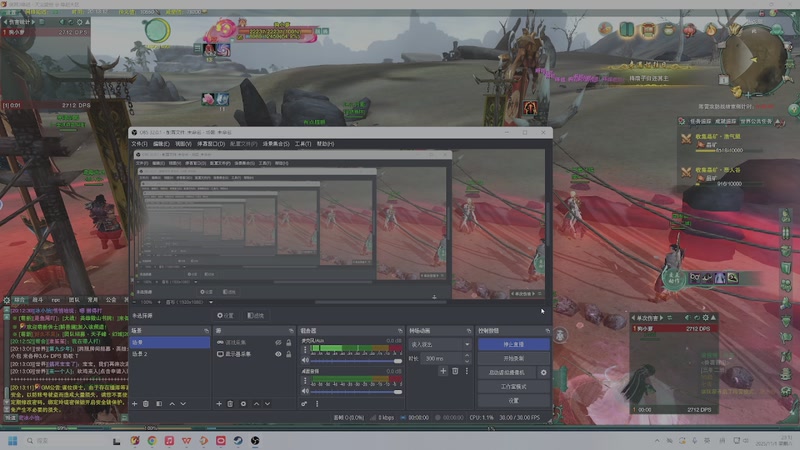Open the Docks menu in OBS

pyautogui.click(x=211, y=144)
